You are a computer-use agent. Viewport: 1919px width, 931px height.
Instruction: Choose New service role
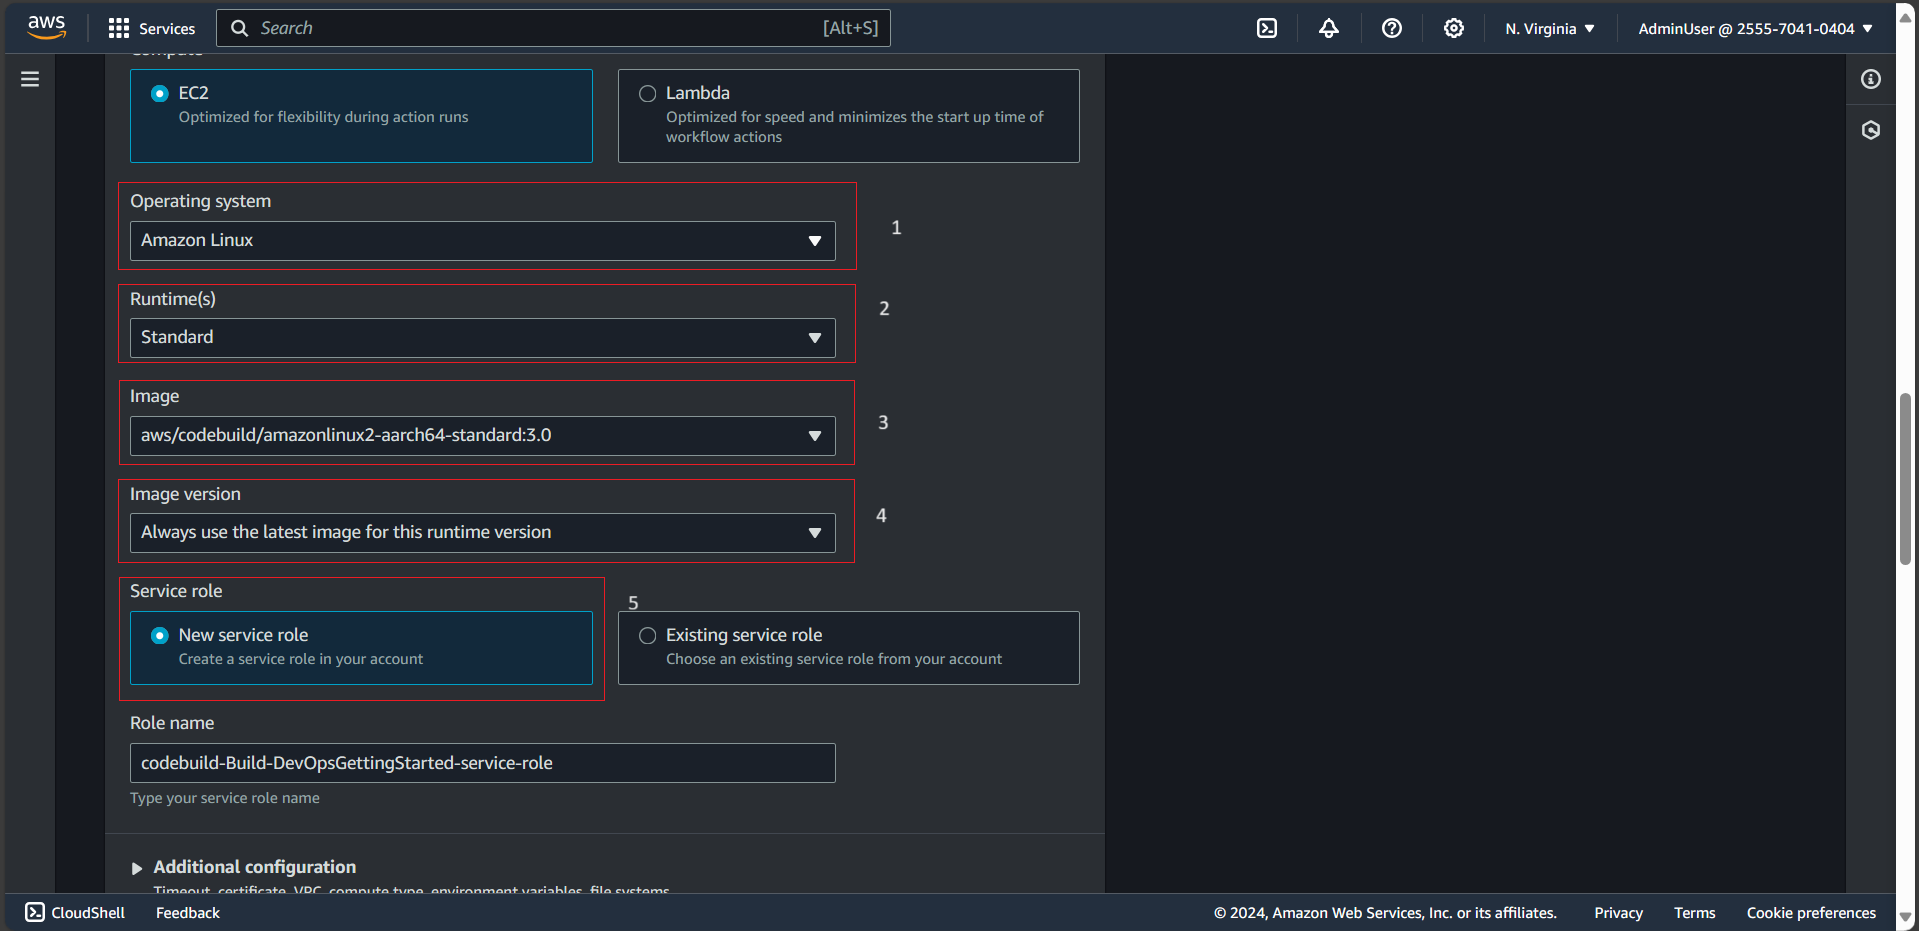pyautogui.click(x=361, y=648)
